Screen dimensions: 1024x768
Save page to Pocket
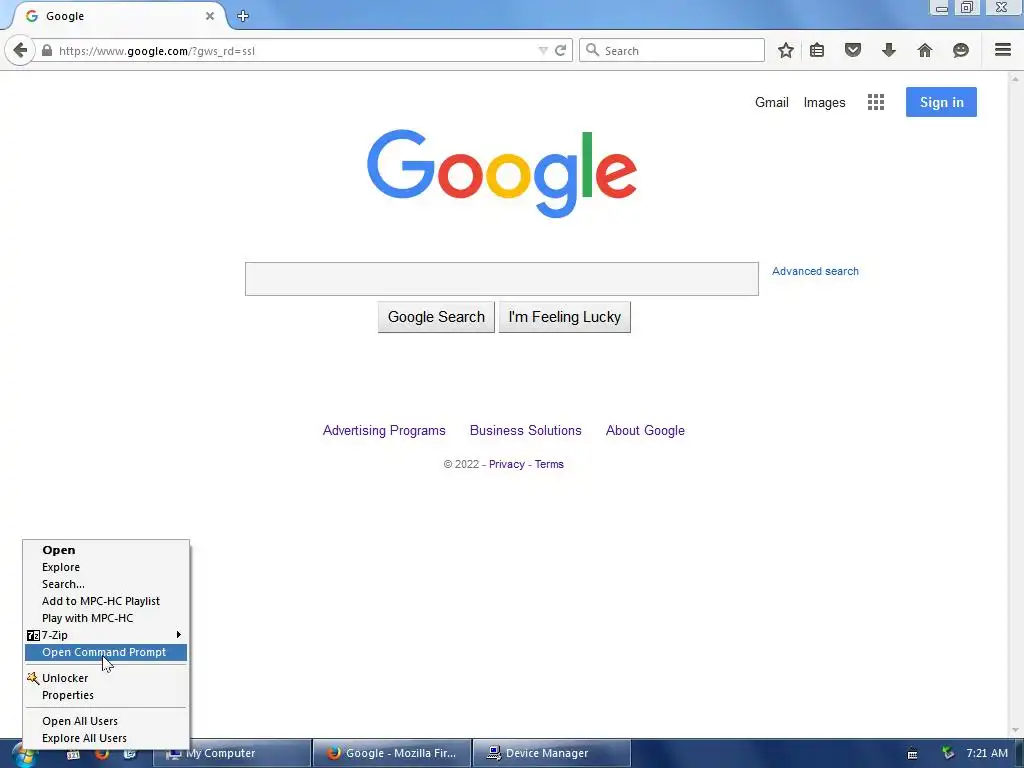pyautogui.click(x=853, y=50)
